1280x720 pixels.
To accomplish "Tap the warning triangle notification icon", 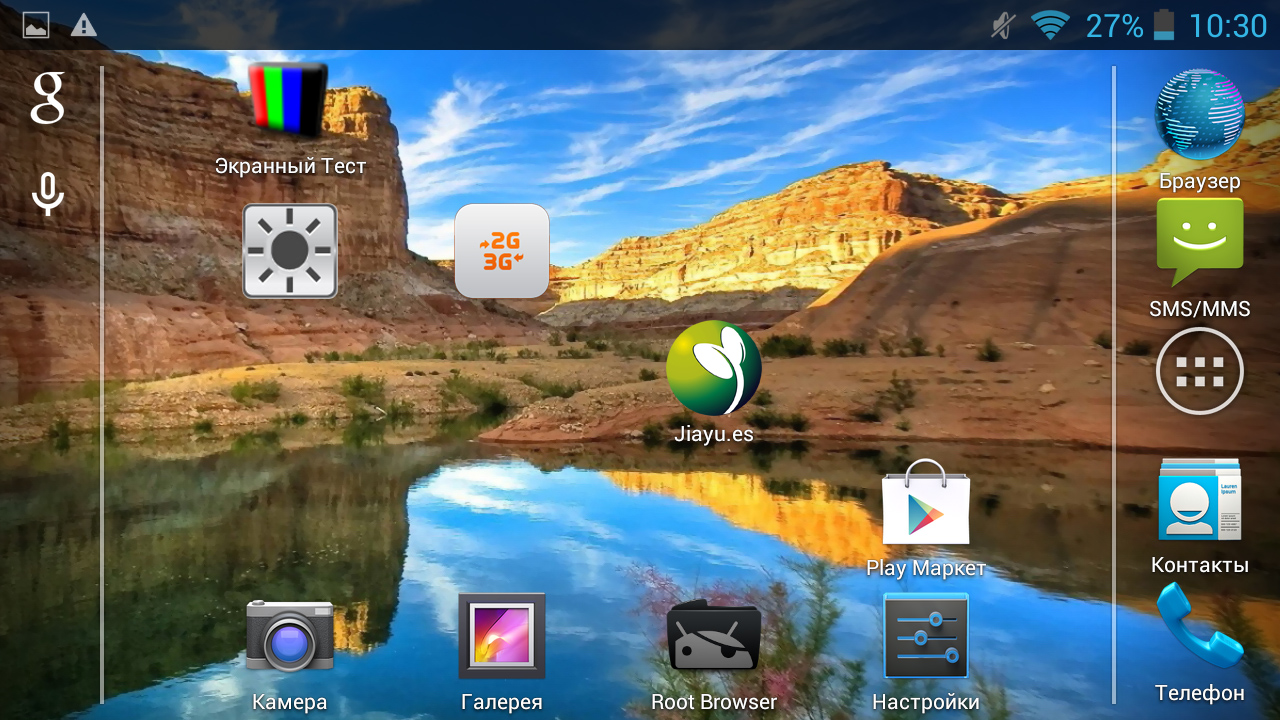I will (x=84, y=26).
